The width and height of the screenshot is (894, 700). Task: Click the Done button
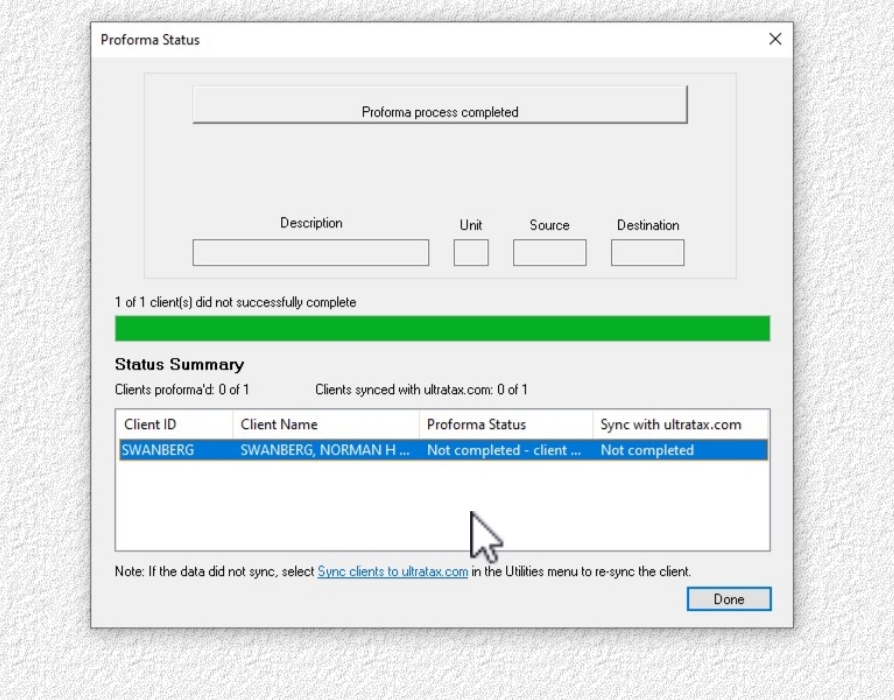(x=728, y=599)
